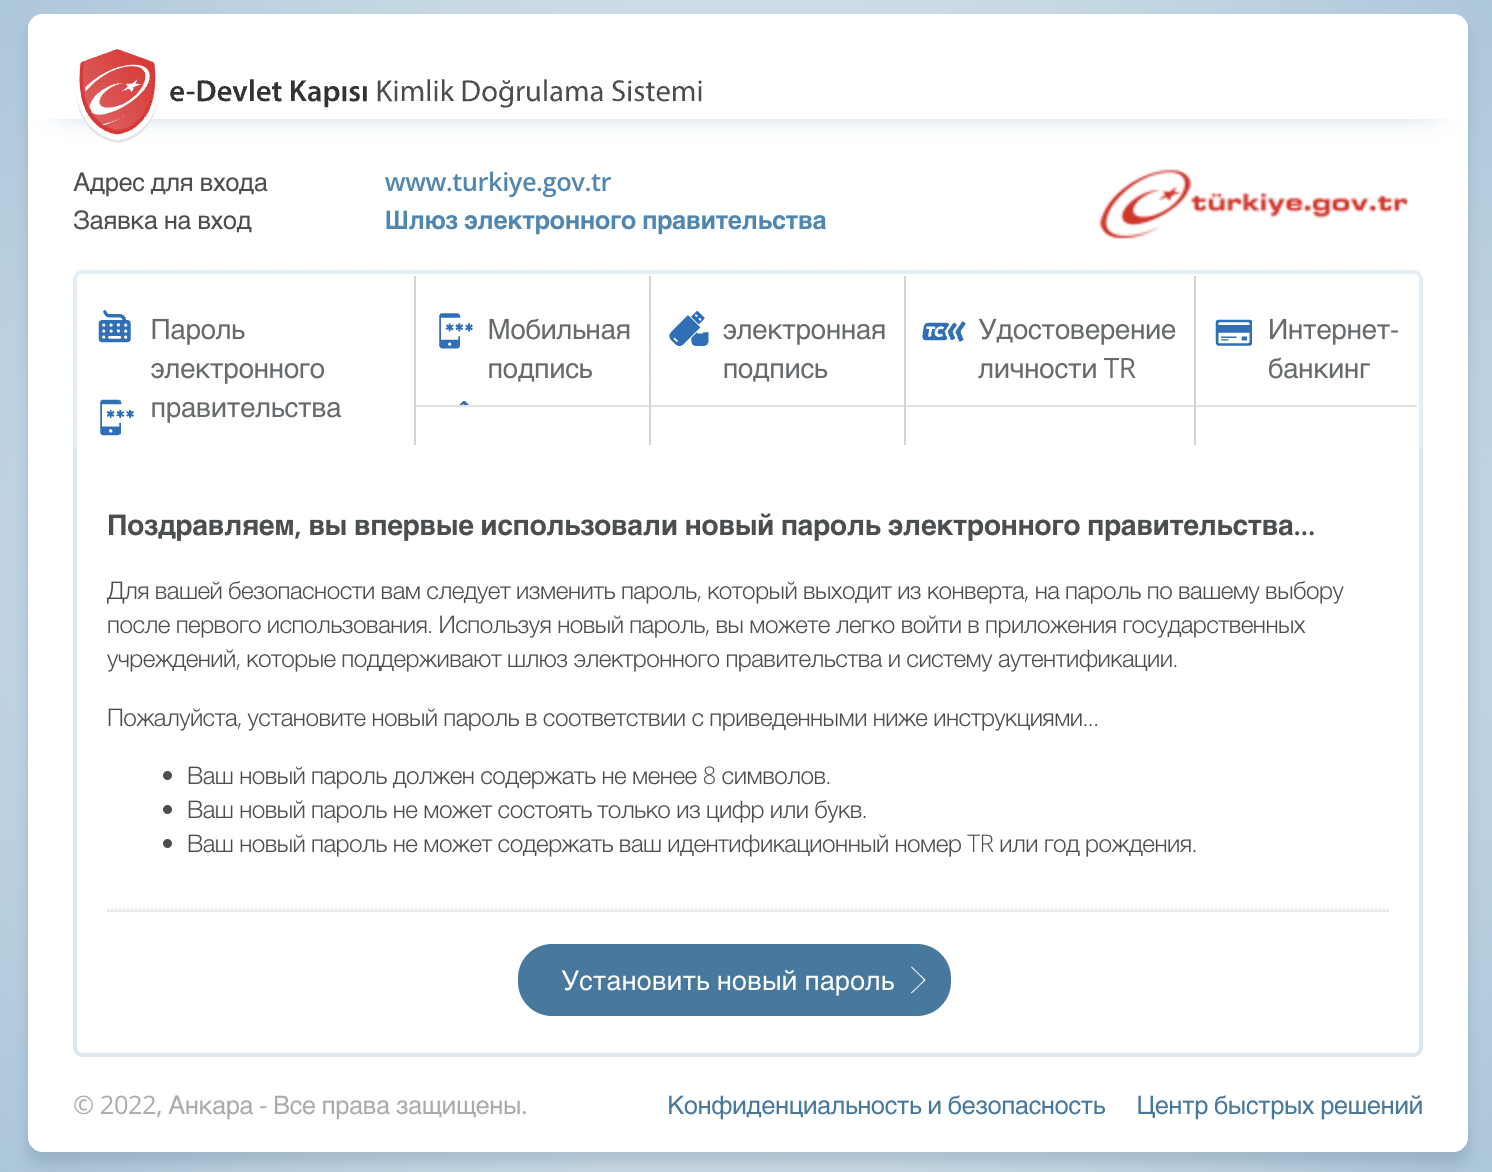Click the keyboard icon beside Пароль
Viewport: 1492px width, 1172px height.
(x=115, y=328)
